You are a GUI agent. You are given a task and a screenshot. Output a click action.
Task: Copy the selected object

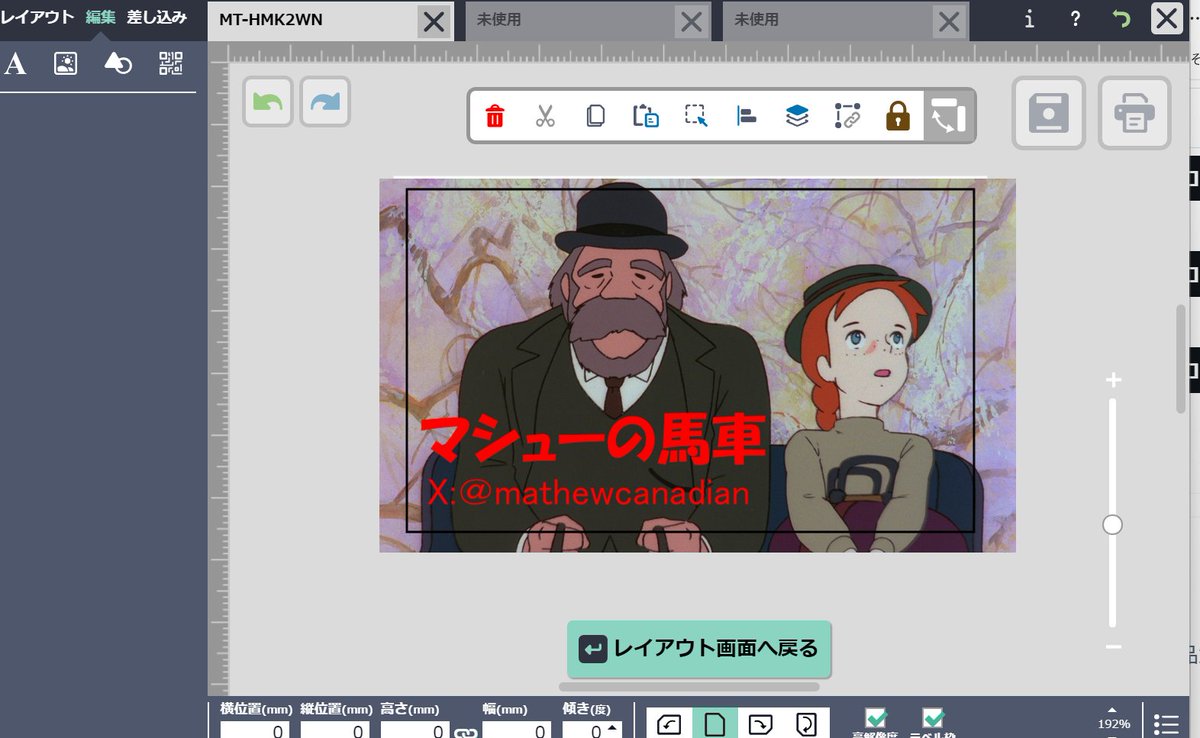(x=595, y=116)
